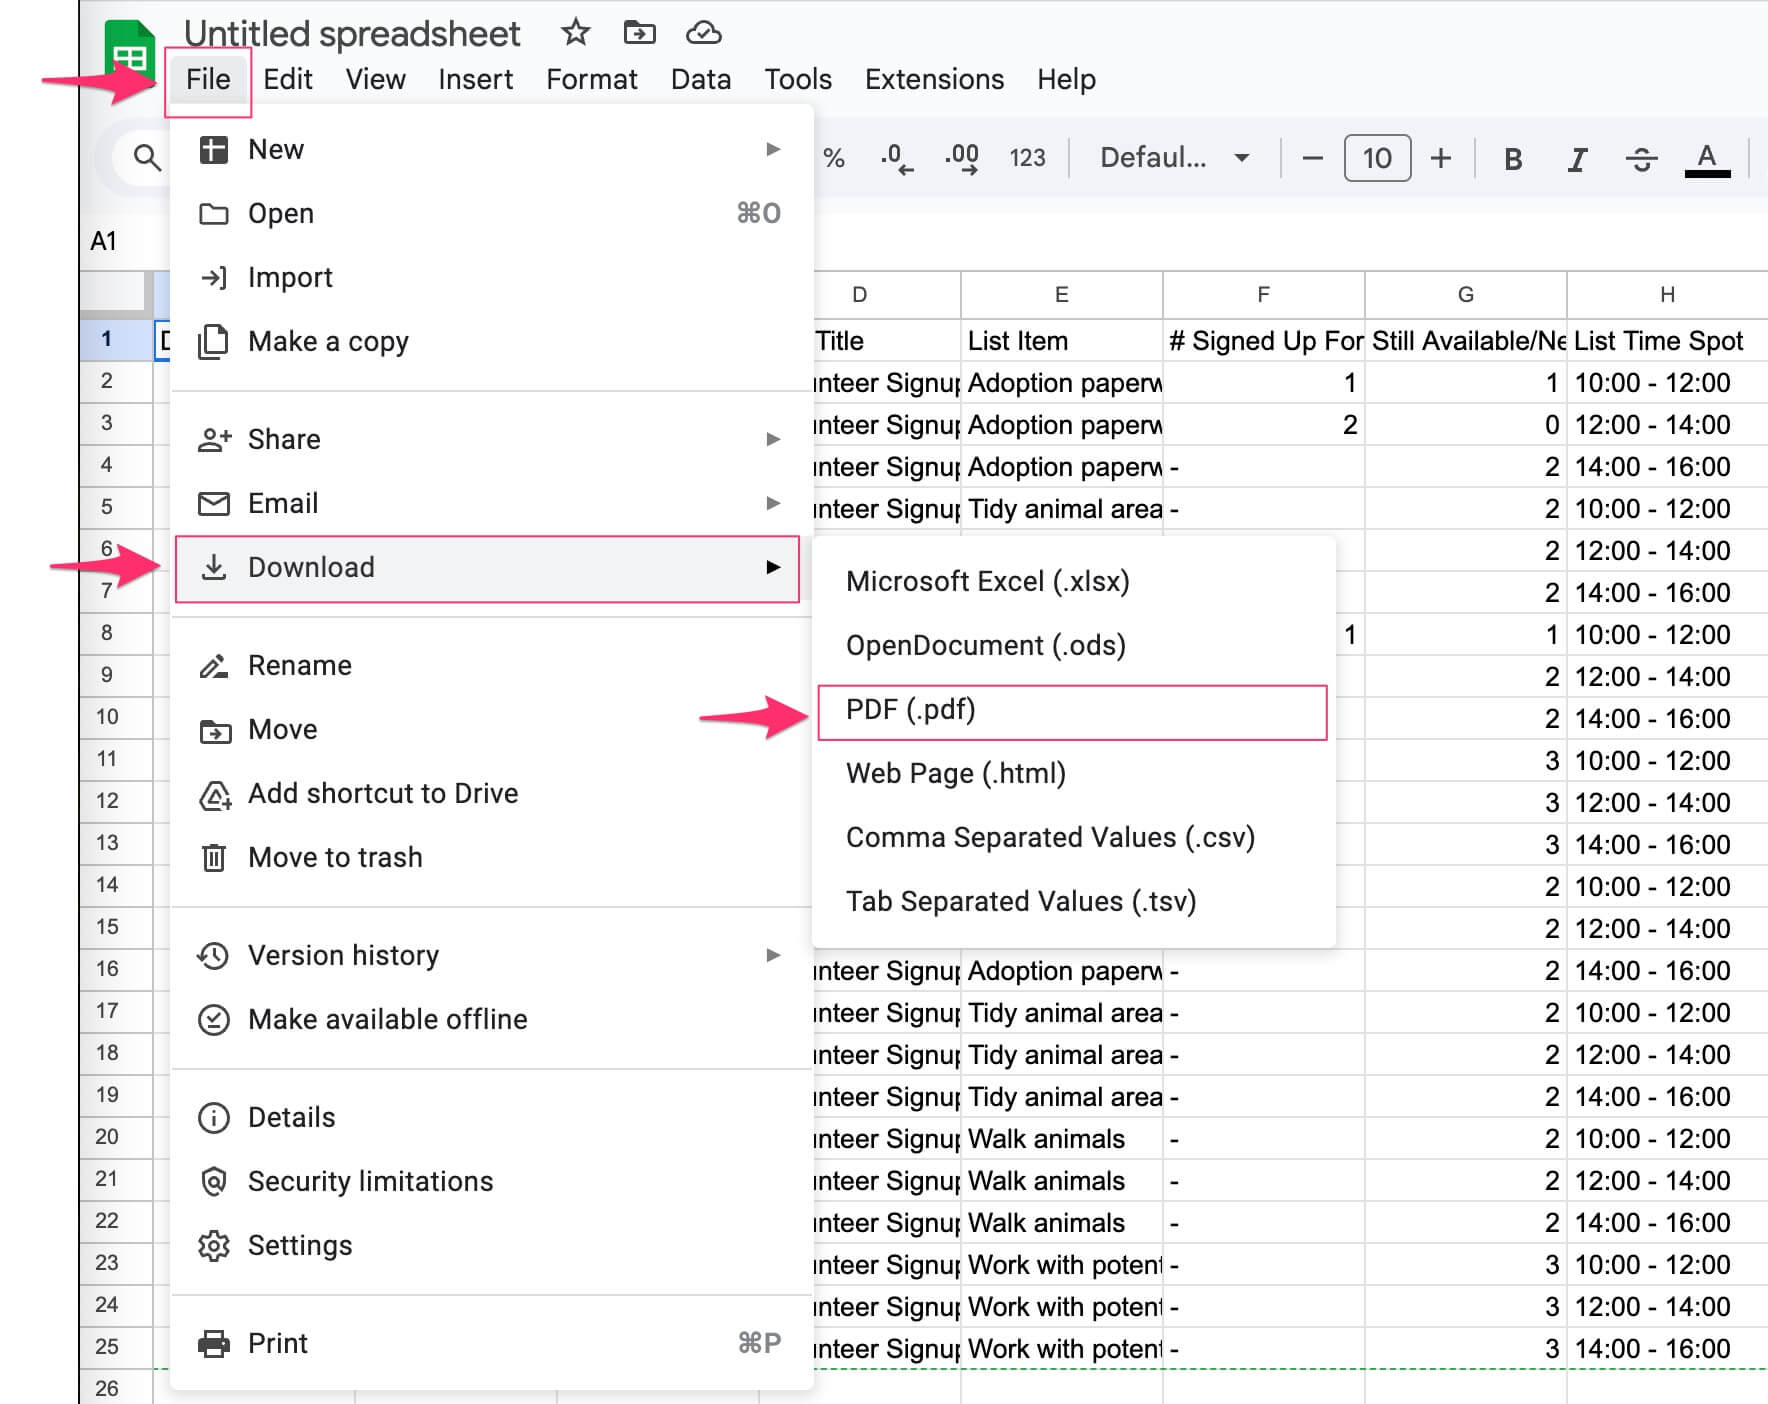This screenshot has height=1404, width=1768.
Task: Toggle strikethrough formatting
Action: pyautogui.click(x=1641, y=159)
